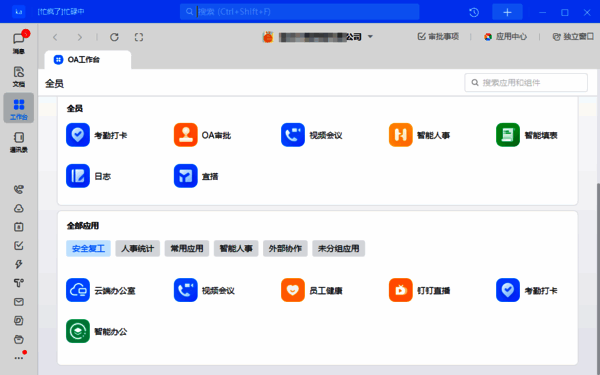The width and height of the screenshot is (600, 375).
Task: Open the 通讯录 contacts sidebar icon
Action: (x=19, y=142)
